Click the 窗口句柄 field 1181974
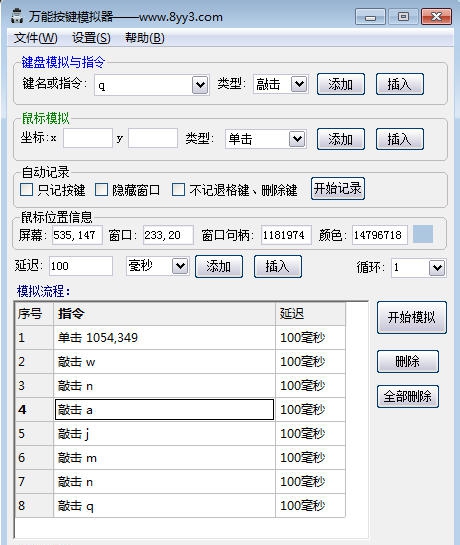460x545 pixels. point(286,235)
